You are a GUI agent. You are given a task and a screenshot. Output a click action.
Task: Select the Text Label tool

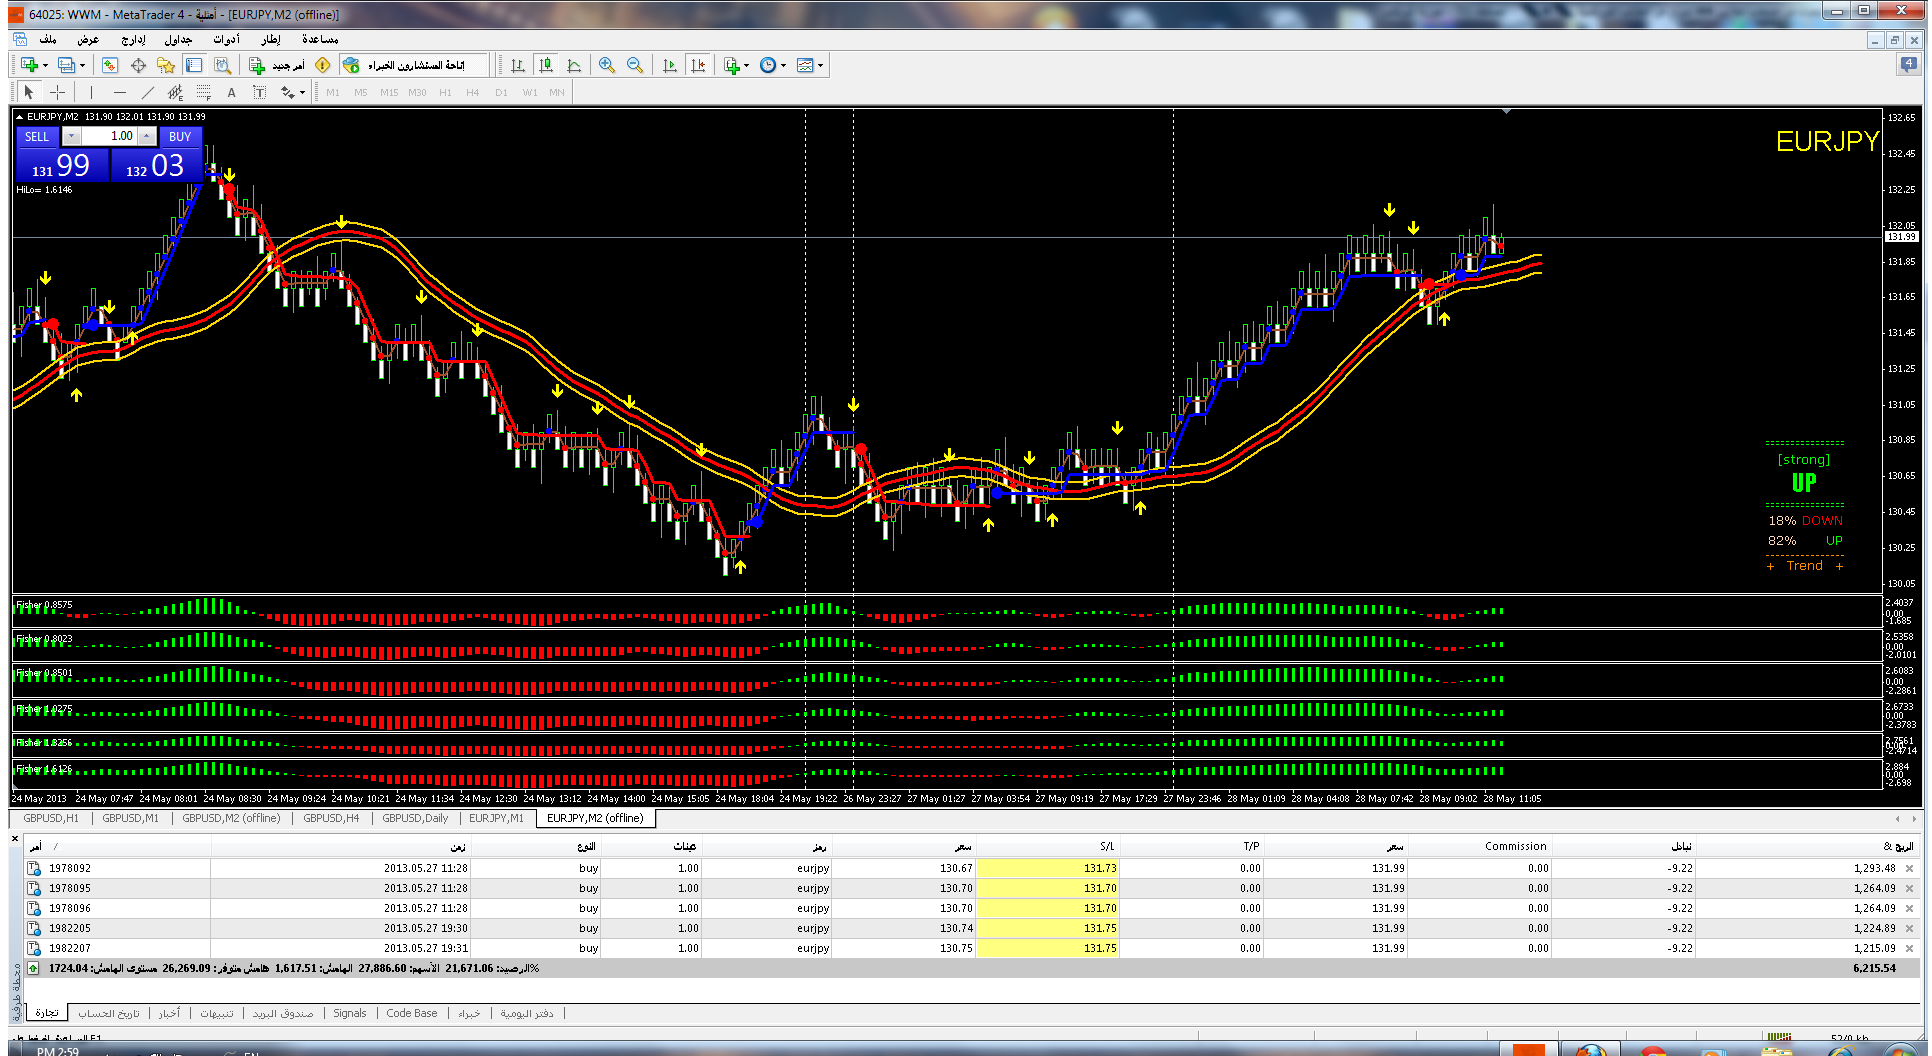pos(260,92)
